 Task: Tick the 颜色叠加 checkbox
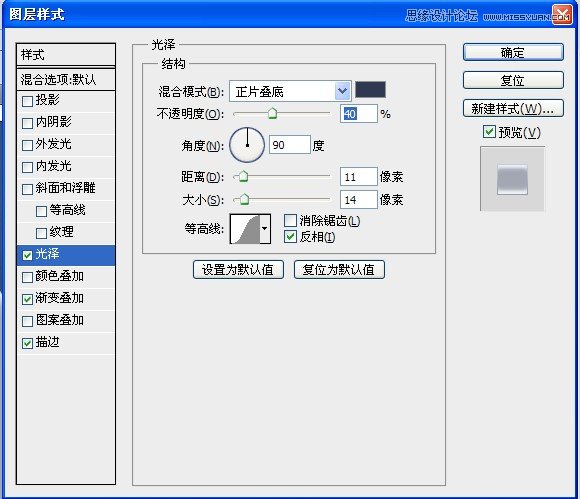[28, 277]
